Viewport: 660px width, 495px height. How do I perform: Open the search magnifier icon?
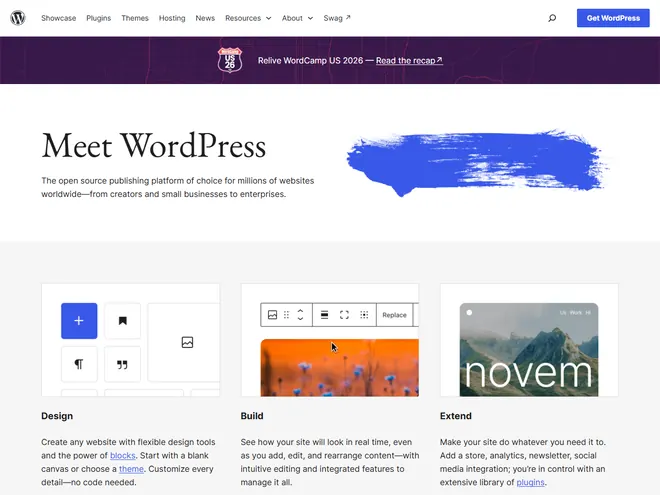point(552,18)
